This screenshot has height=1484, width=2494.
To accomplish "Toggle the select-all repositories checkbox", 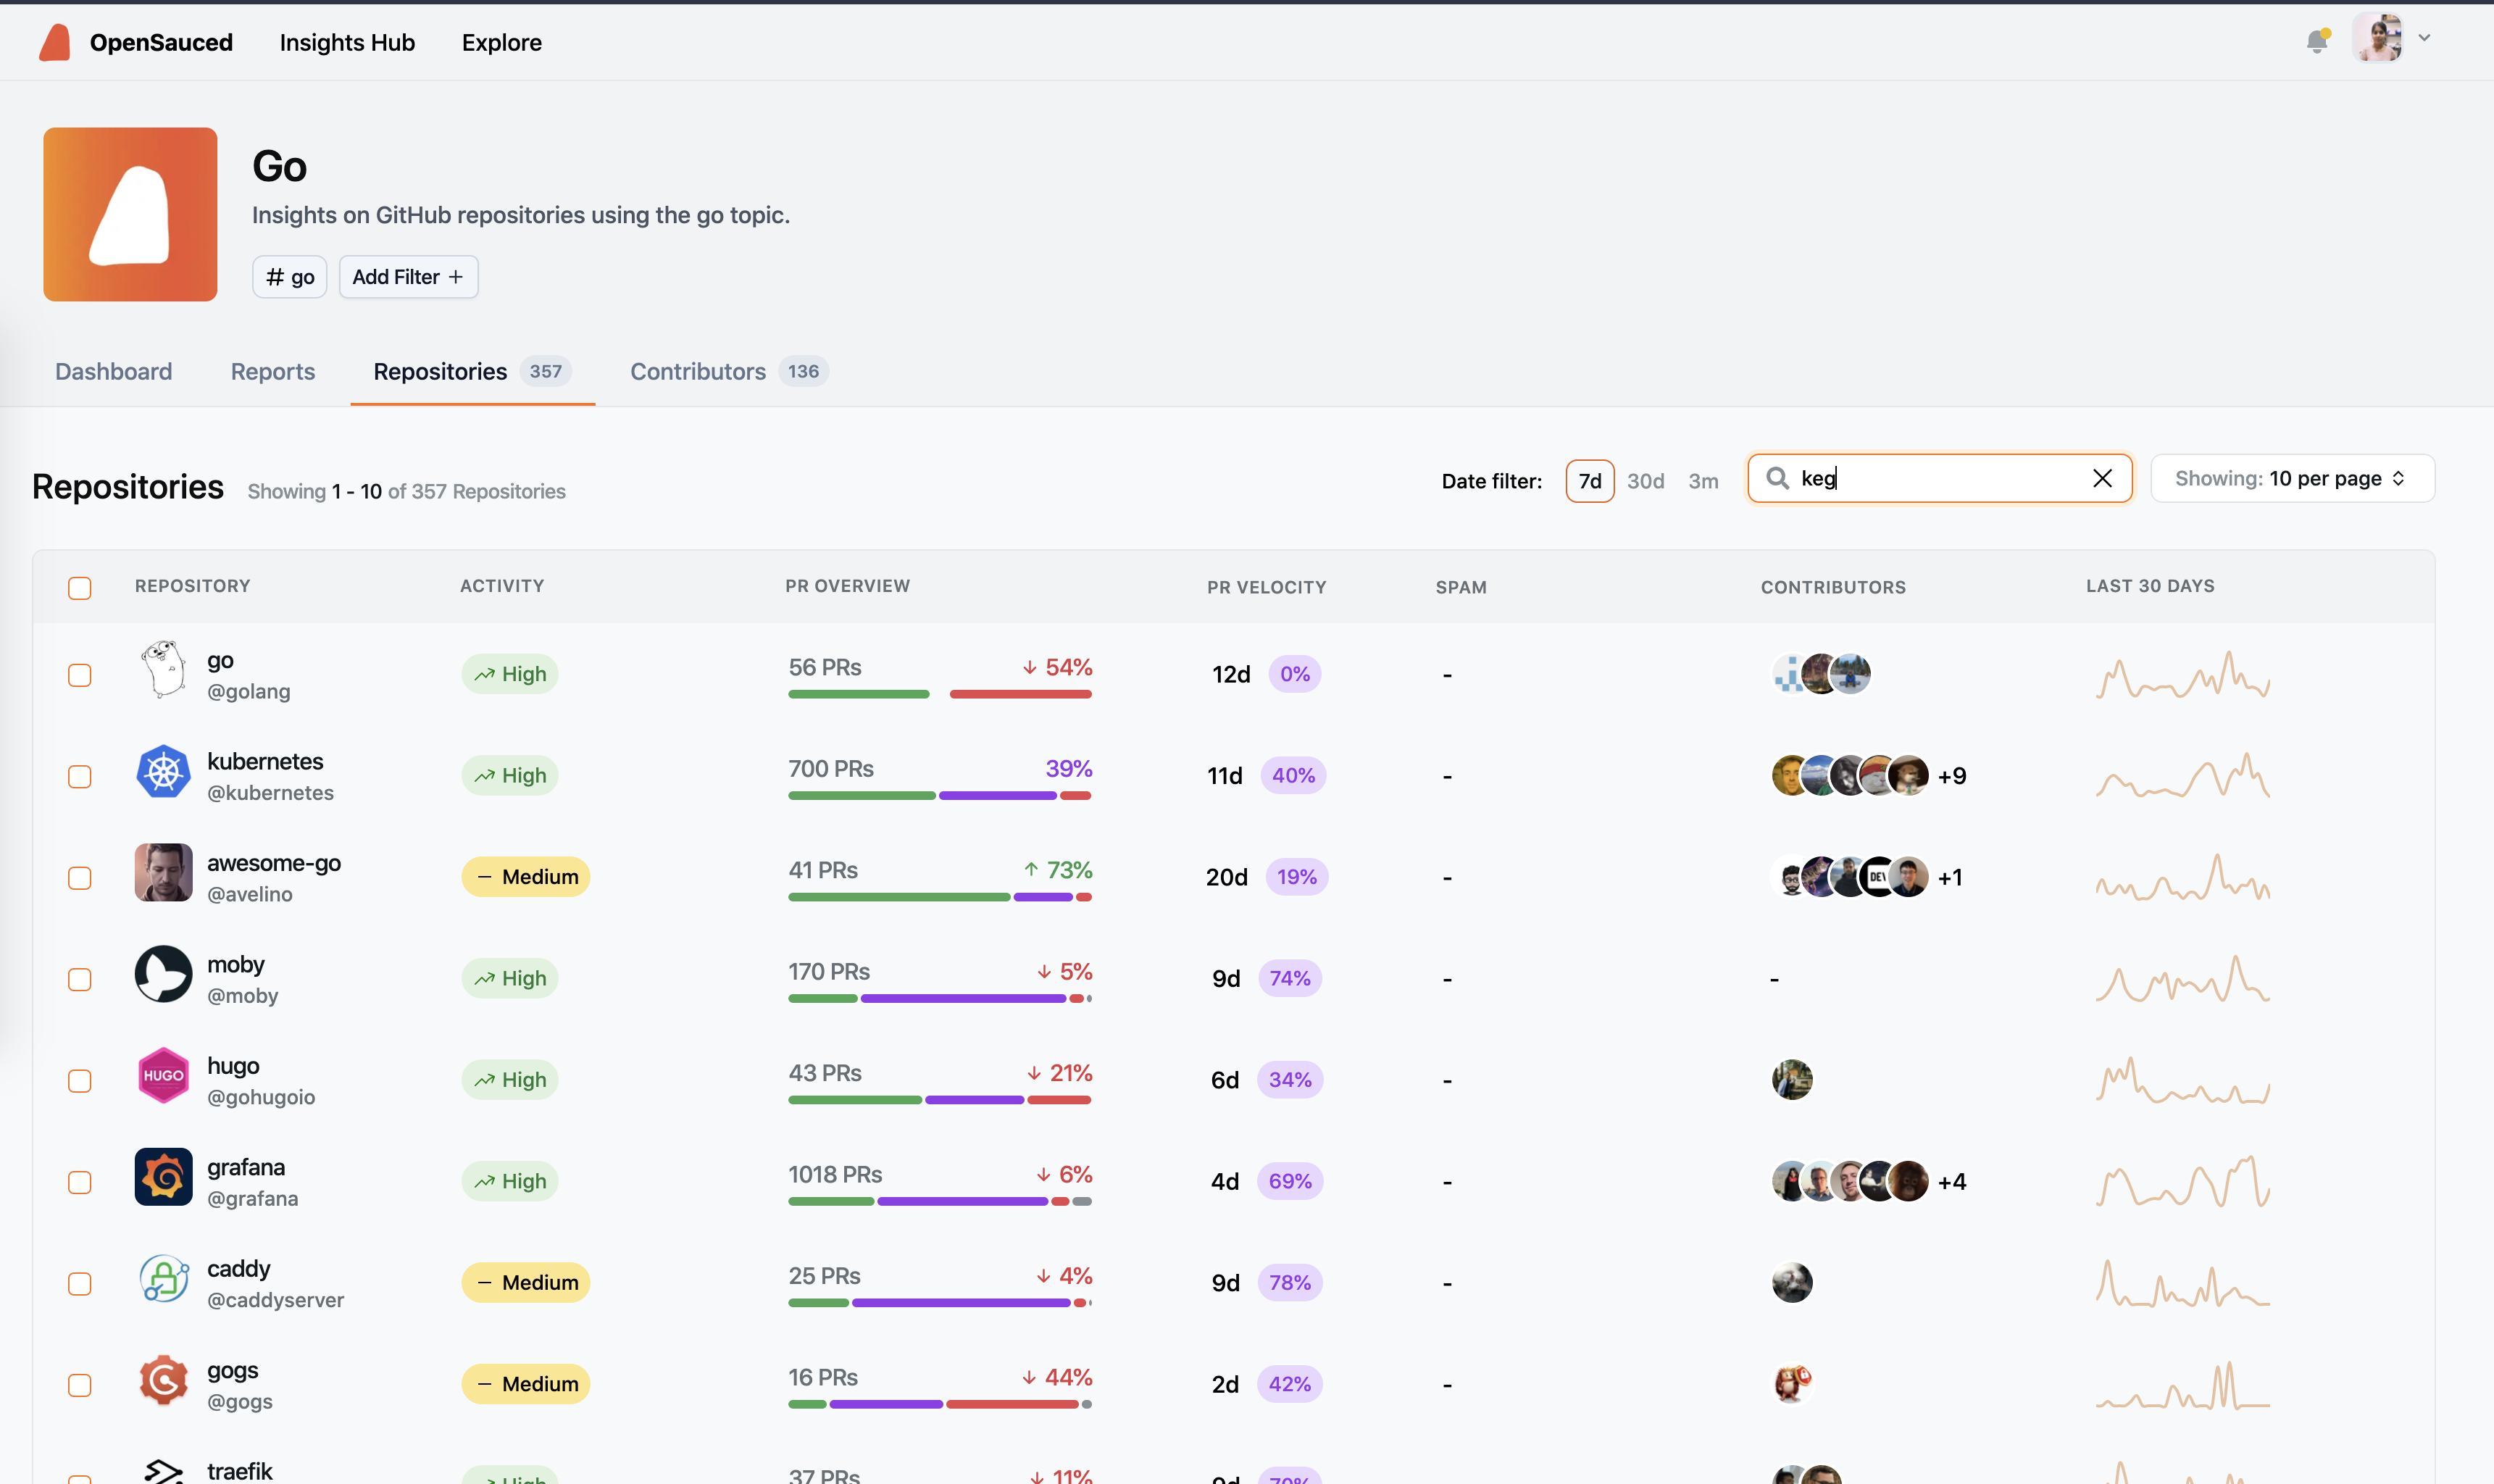I will pos(80,588).
